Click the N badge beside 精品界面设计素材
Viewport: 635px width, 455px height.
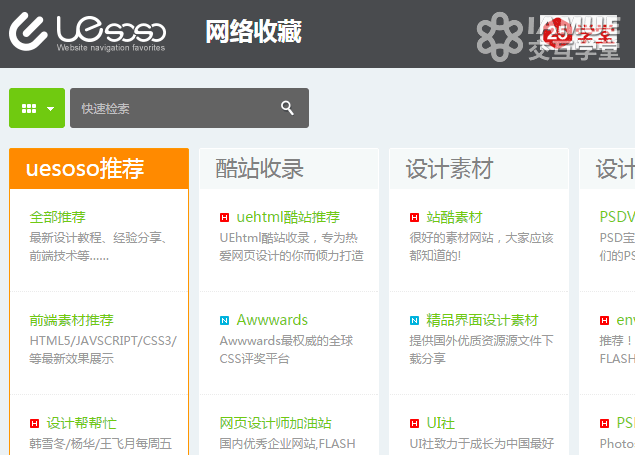[414, 321]
